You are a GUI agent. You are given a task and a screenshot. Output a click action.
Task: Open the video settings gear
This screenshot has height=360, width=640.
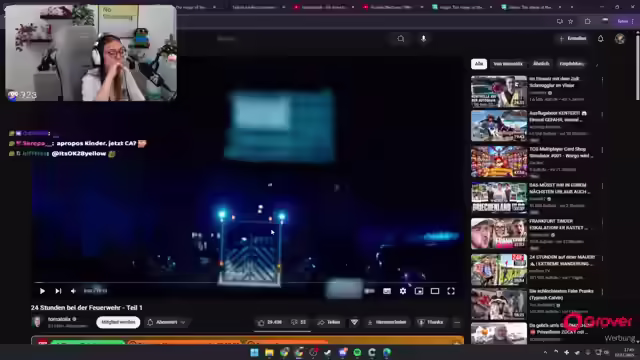click(x=403, y=291)
